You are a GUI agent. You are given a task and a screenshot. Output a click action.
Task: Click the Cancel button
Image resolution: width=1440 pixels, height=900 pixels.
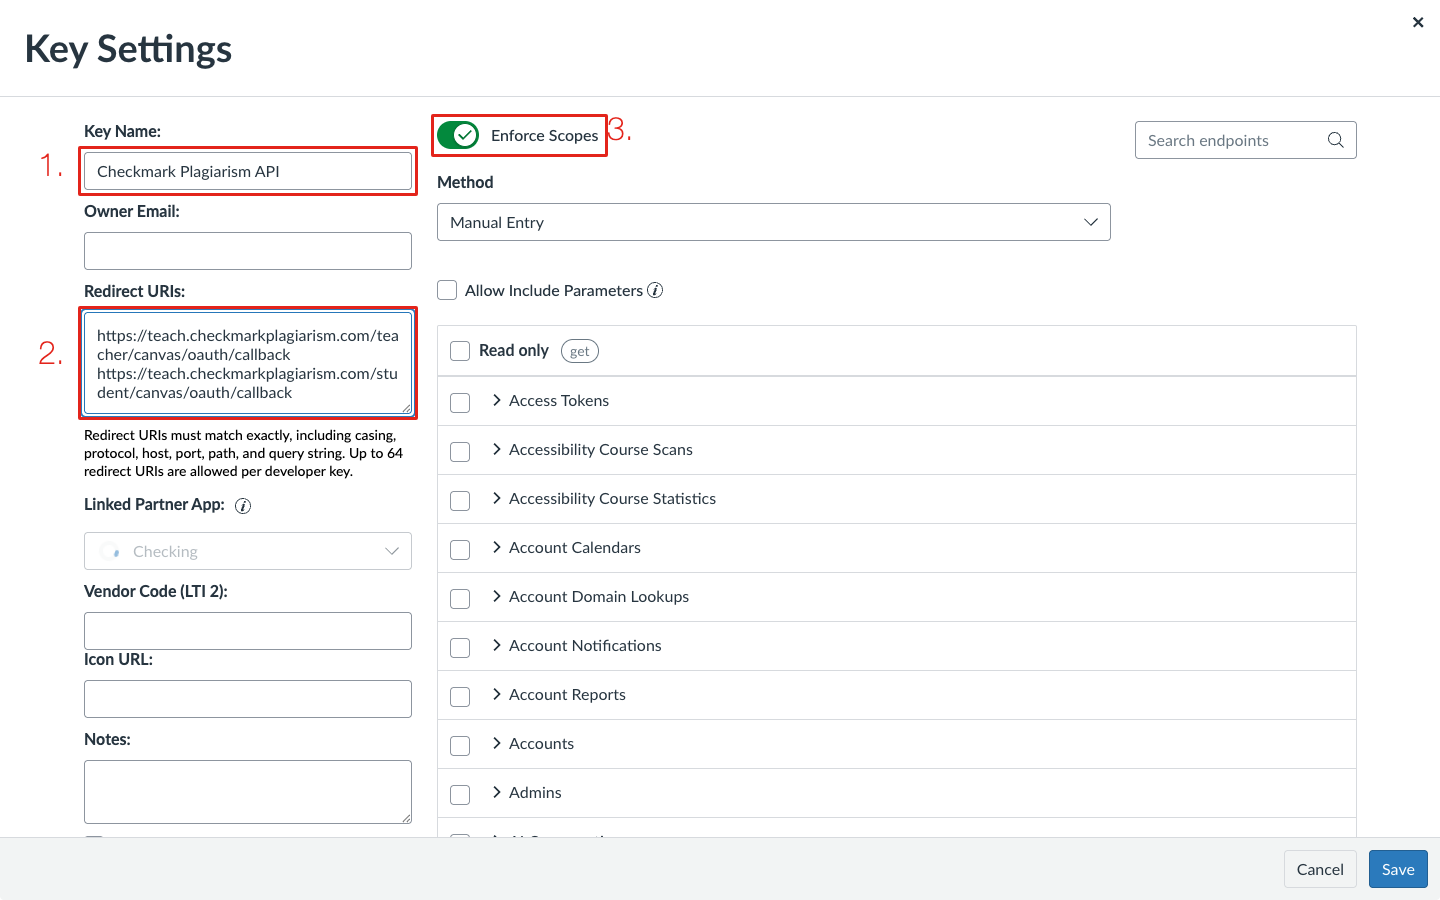[1320, 869]
